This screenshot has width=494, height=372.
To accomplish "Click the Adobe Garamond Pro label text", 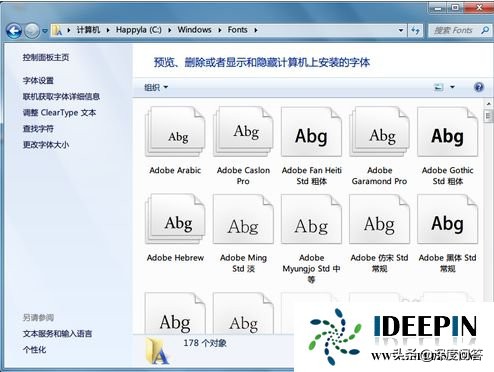I will tap(379, 176).
